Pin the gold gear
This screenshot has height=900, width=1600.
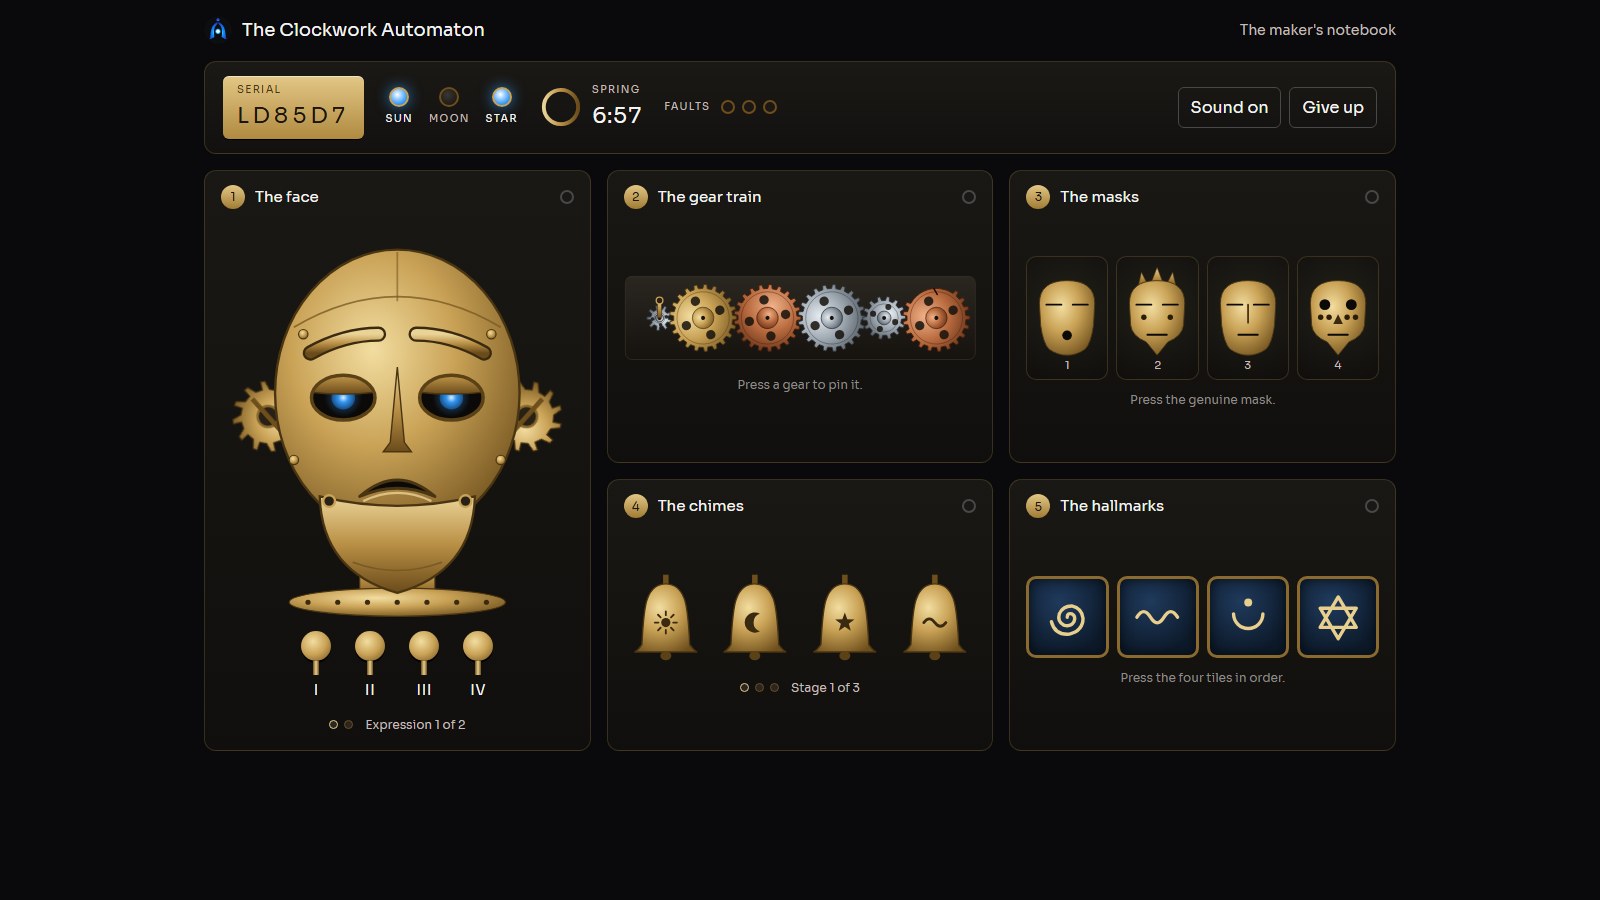[x=703, y=318]
